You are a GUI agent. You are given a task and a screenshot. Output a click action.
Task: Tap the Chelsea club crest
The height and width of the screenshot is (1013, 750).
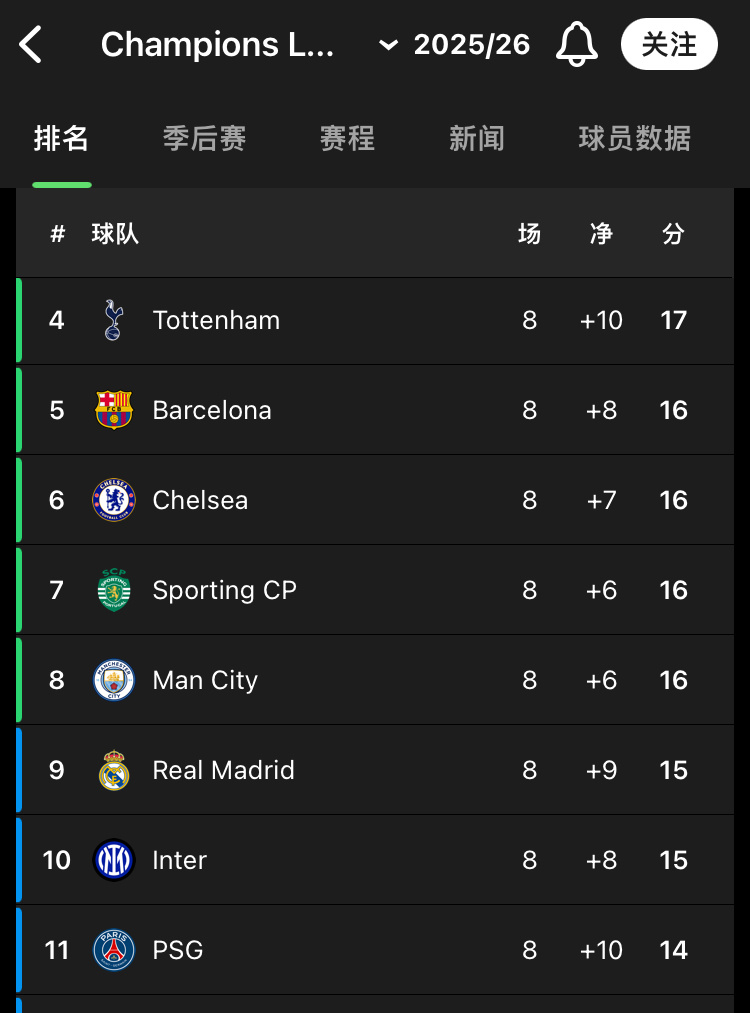coord(113,500)
